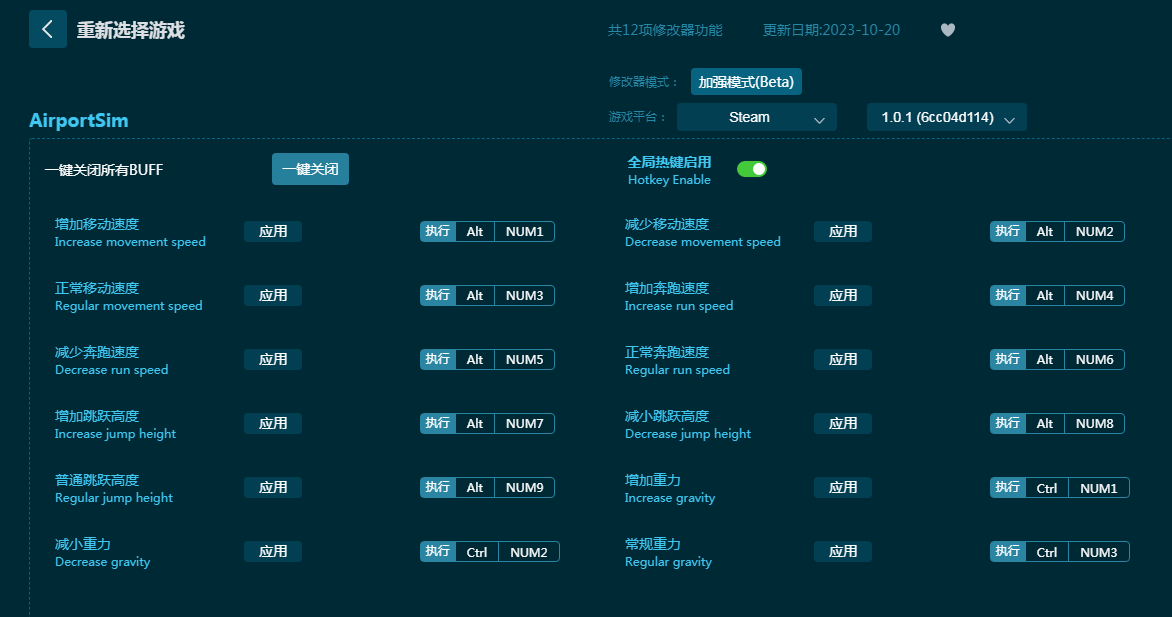Toggle the global Hotkey Enable switch
This screenshot has width=1172, height=617.
(x=752, y=169)
